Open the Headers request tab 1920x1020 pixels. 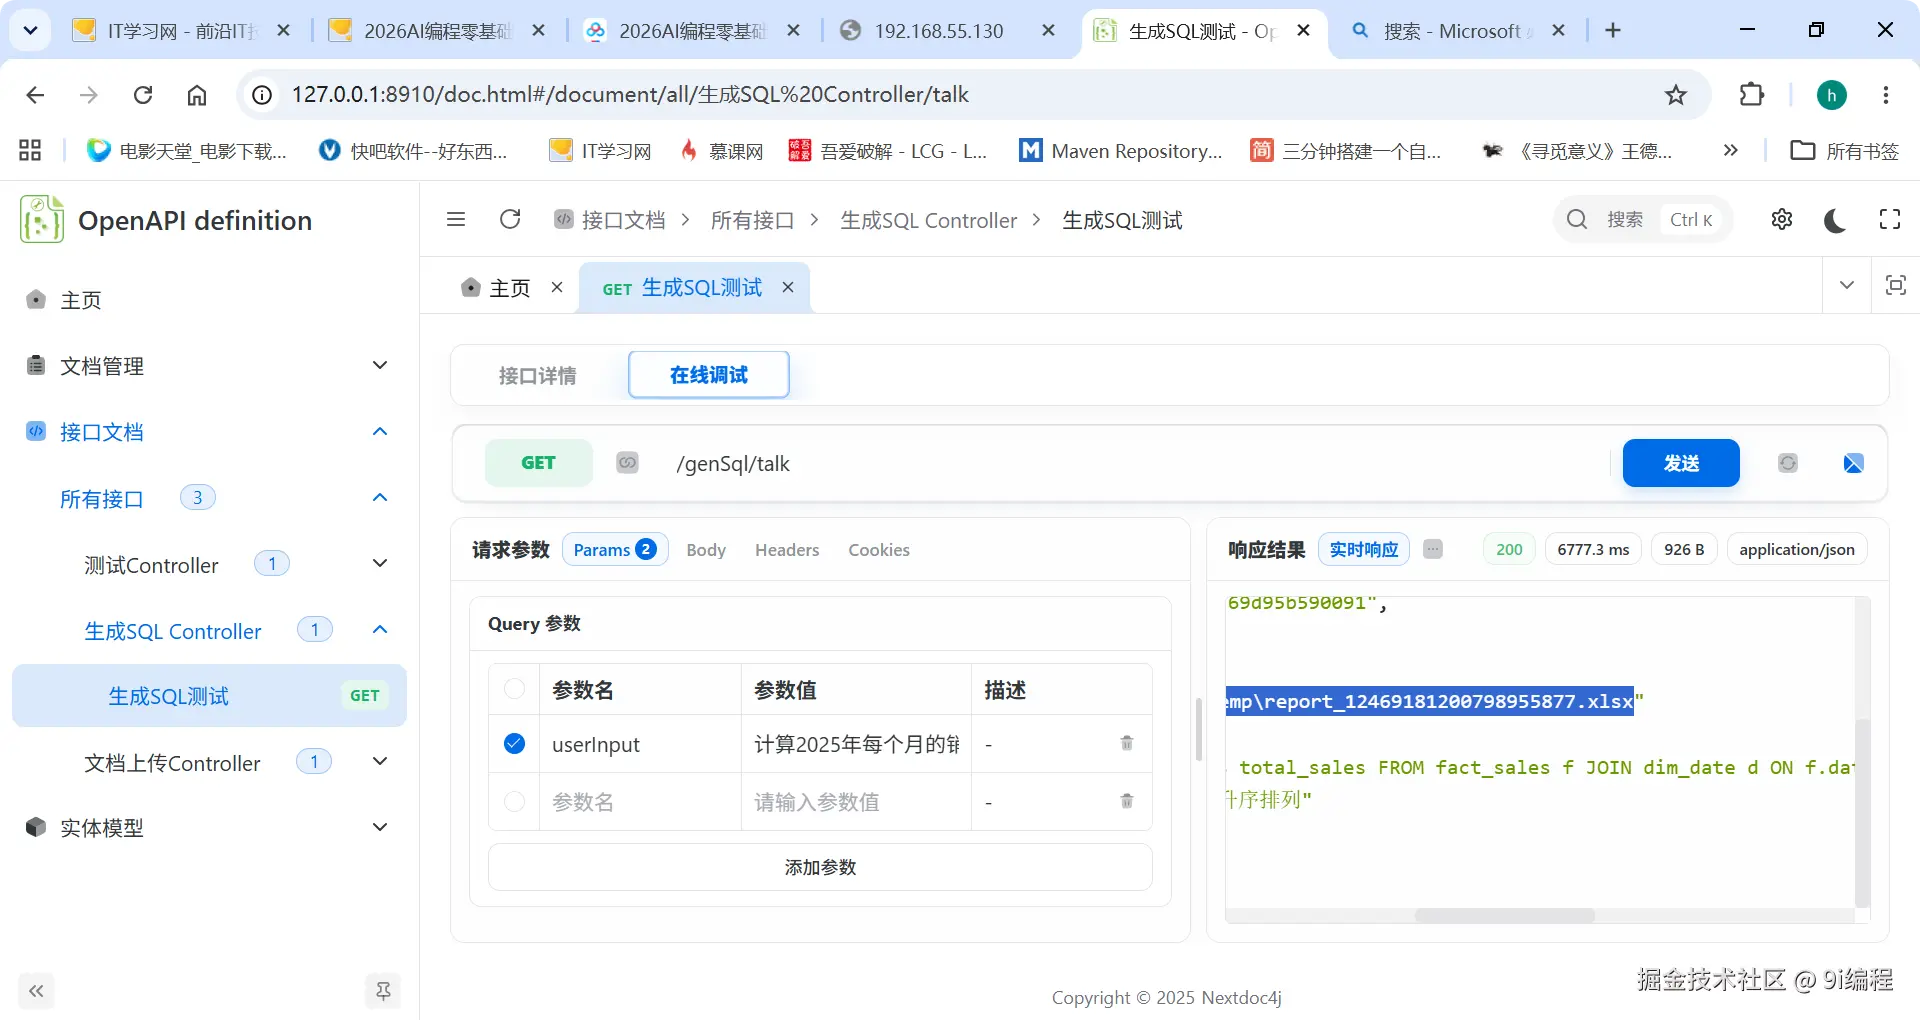(x=787, y=550)
